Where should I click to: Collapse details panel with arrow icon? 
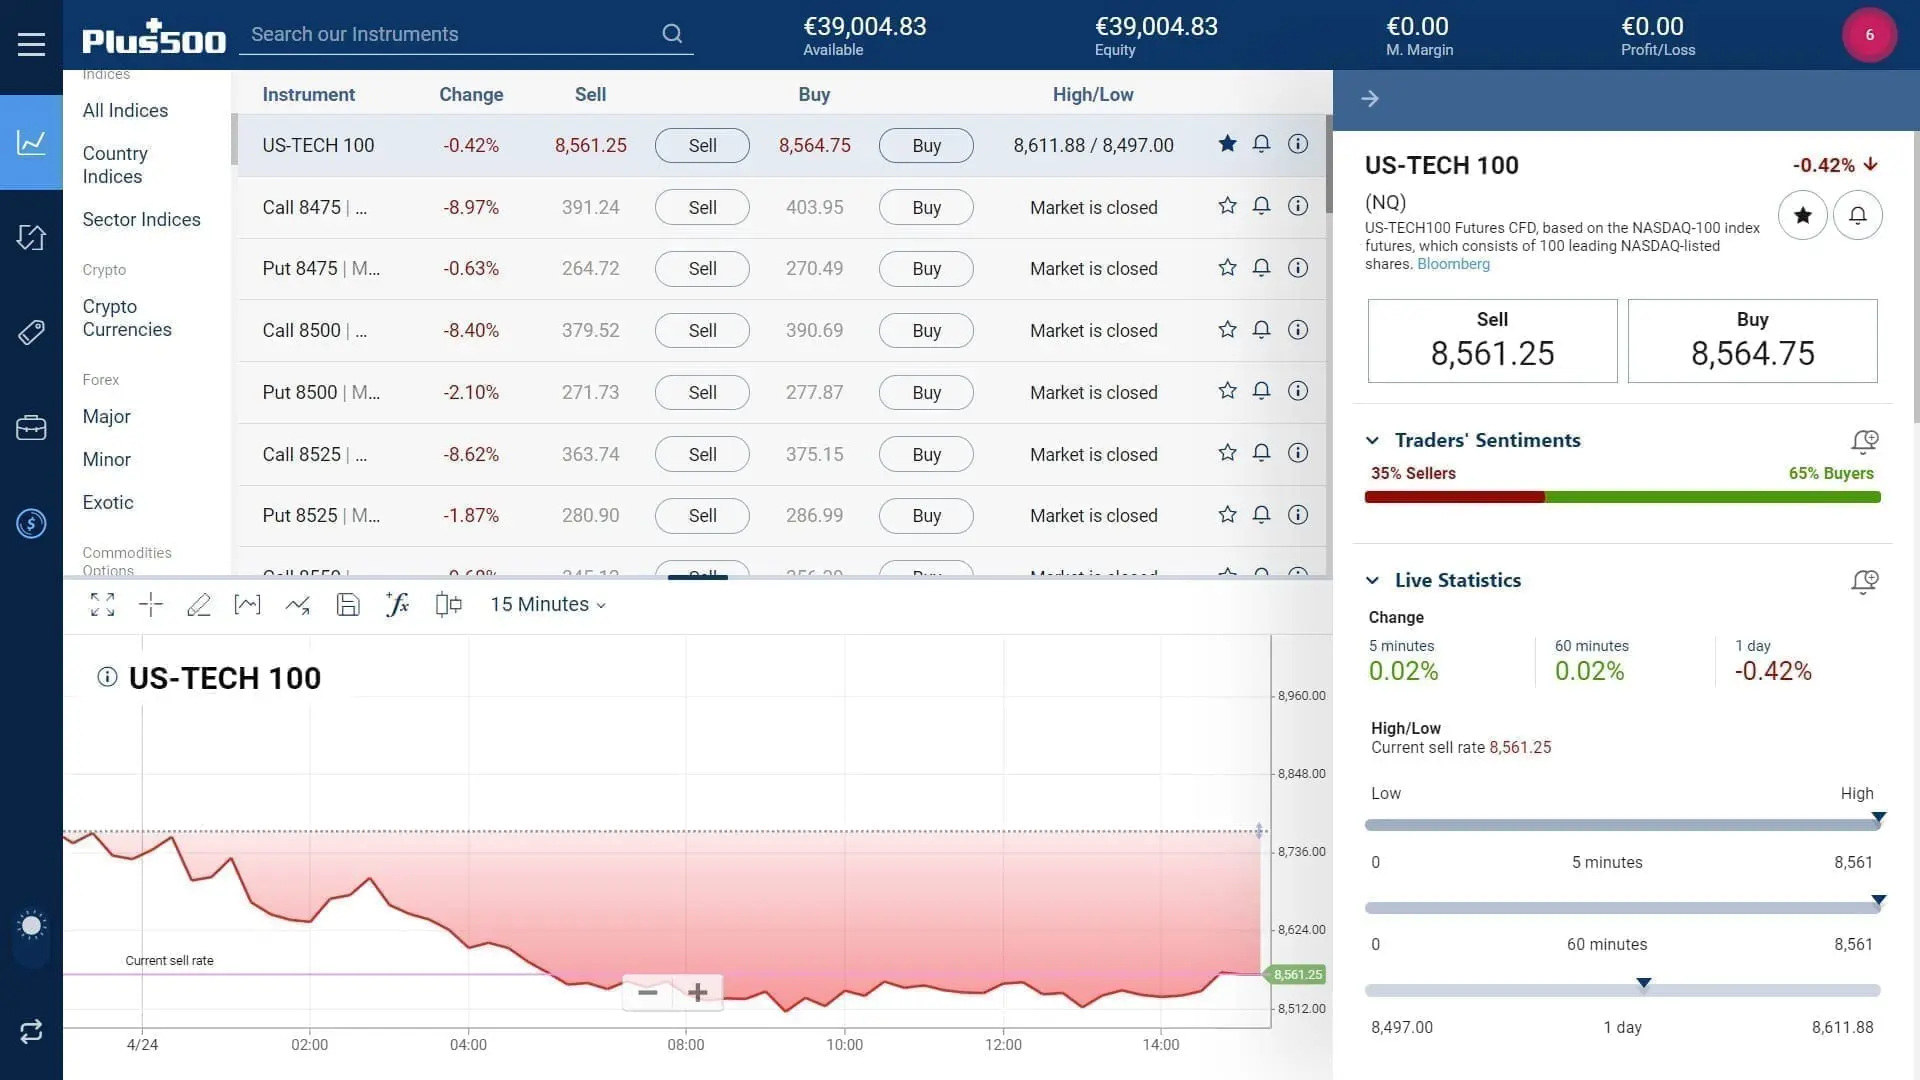1370,98
